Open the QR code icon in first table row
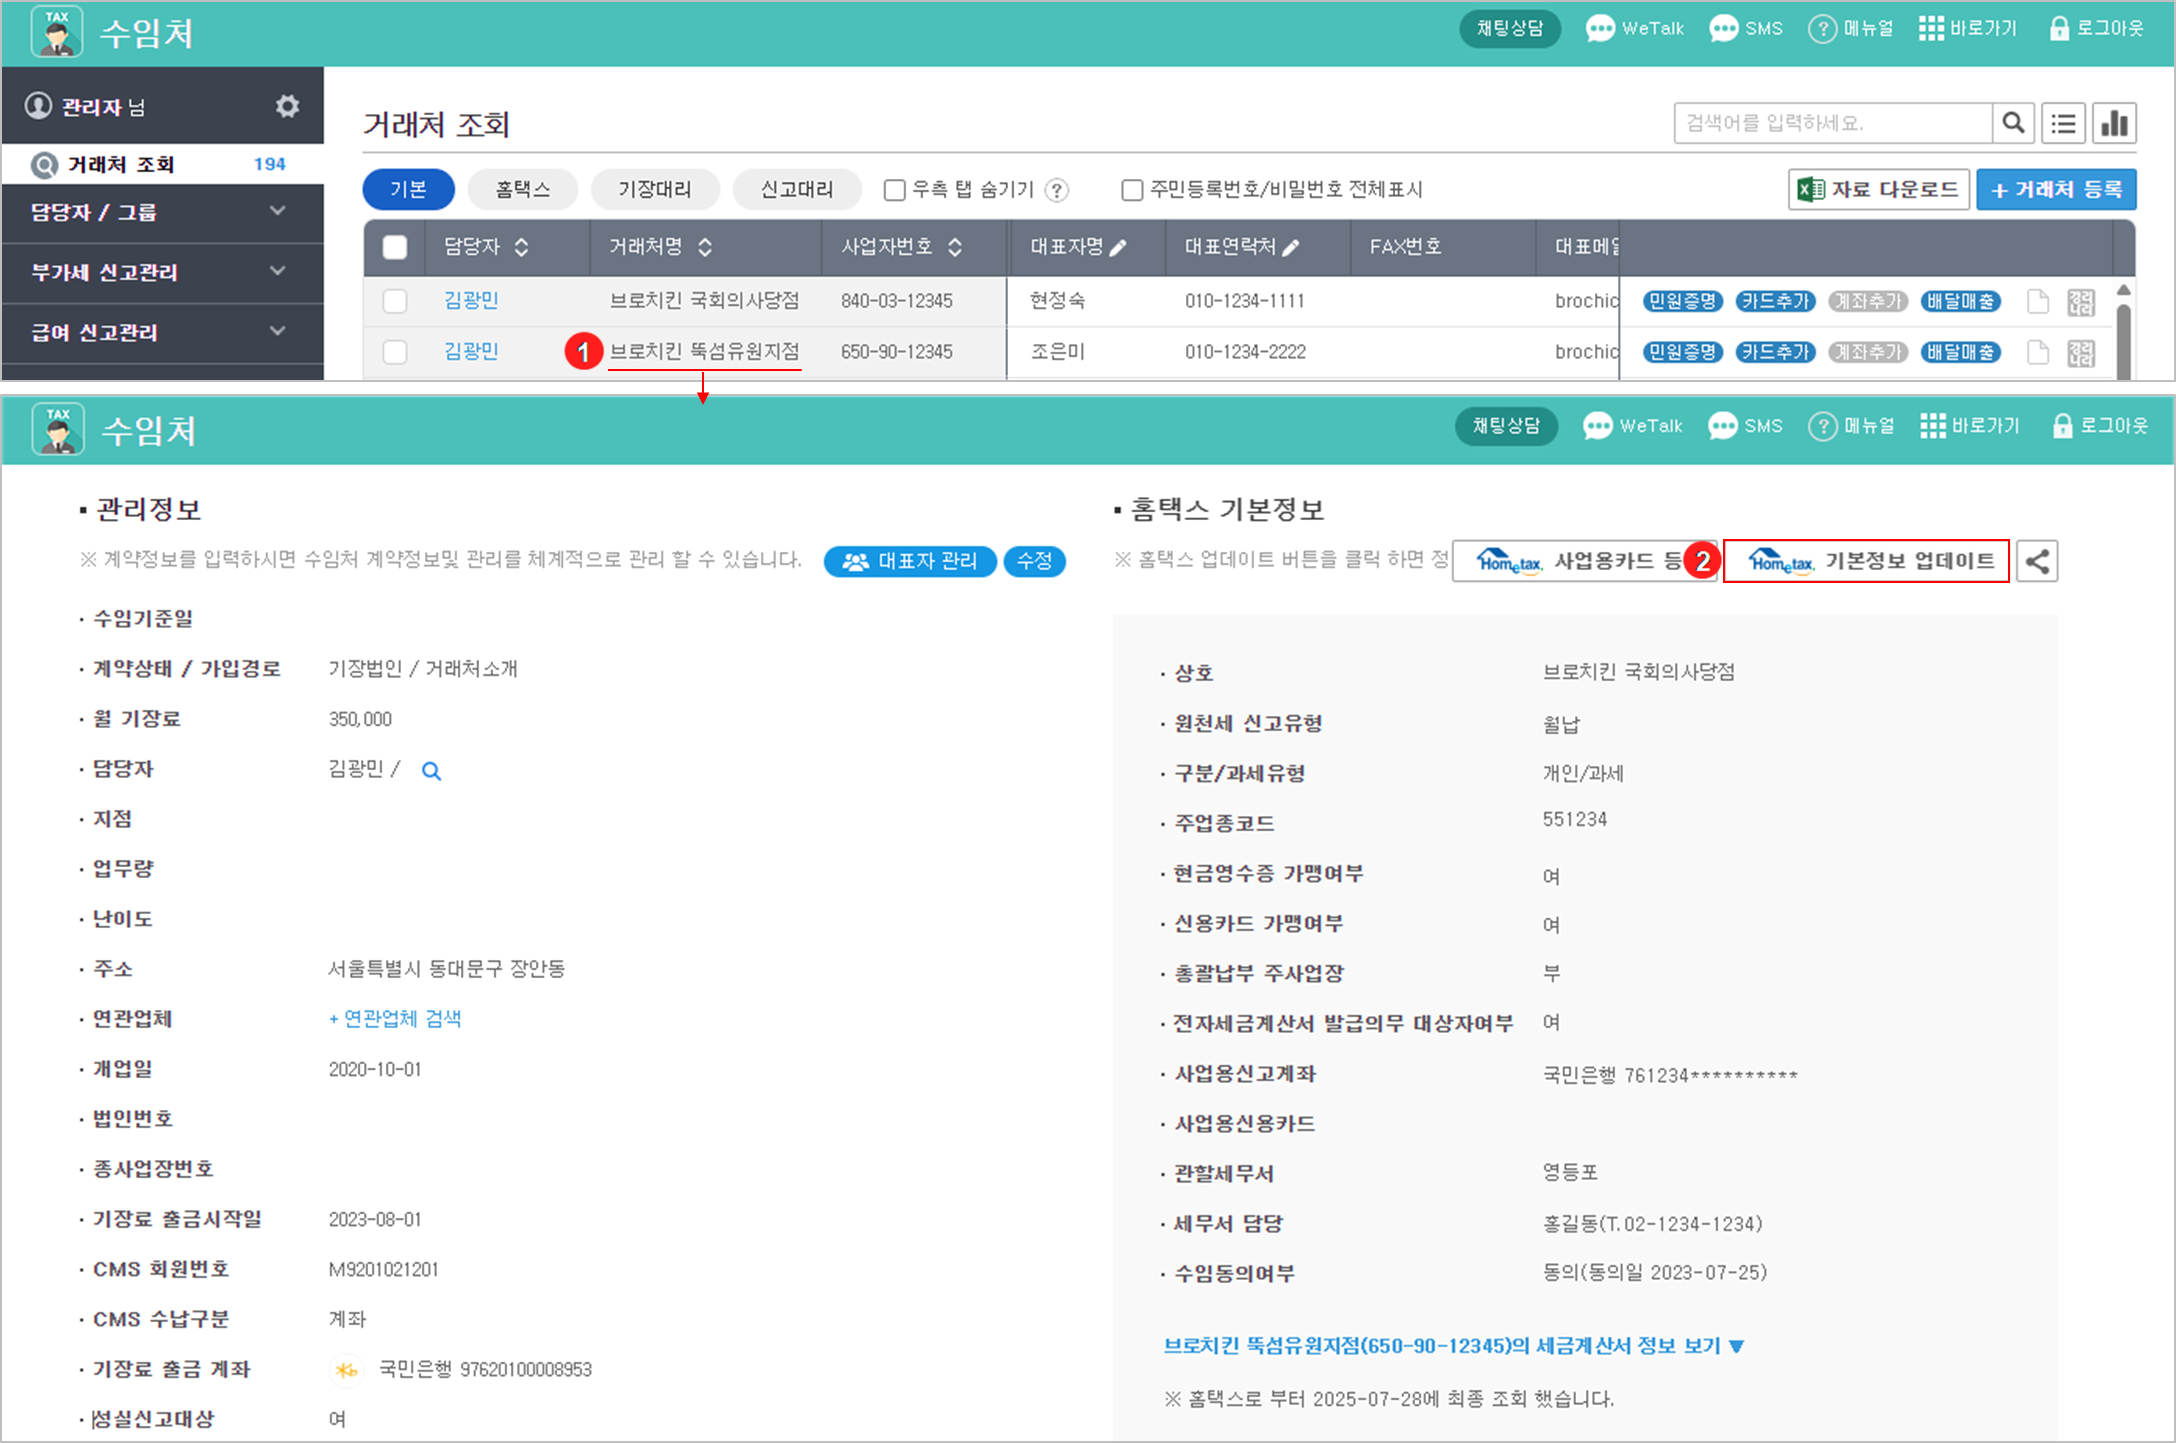The width and height of the screenshot is (2176, 1443). (2081, 302)
